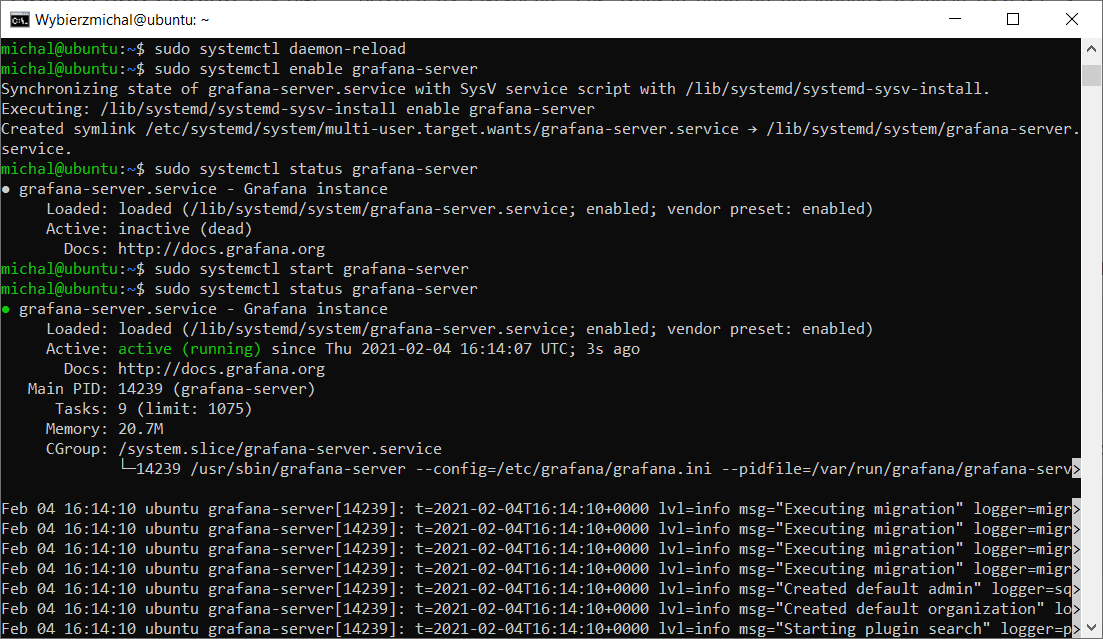Click the 'sudo systemctl daemon-reload' command
The height and width of the screenshot is (639, 1103).
pyautogui.click(x=280, y=49)
